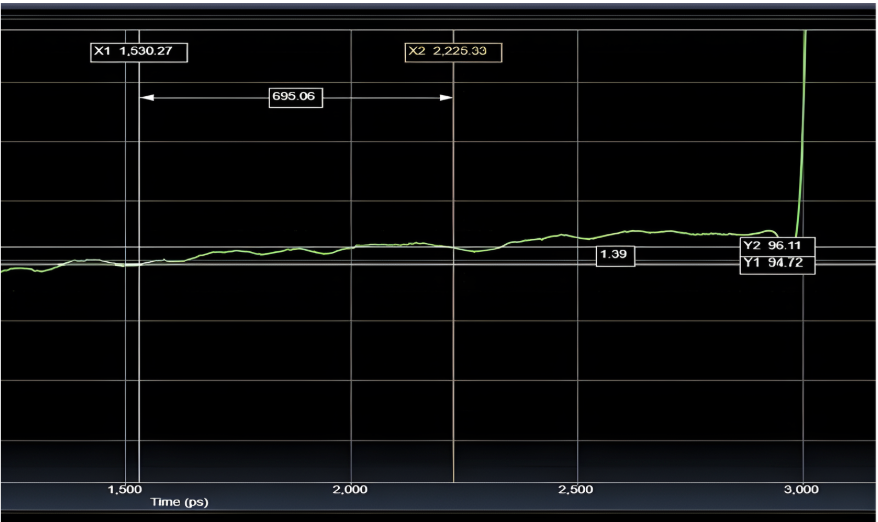Click the X1 1,530.27 cursor label
This screenshot has width=878, height=522.
coord(137,51)
